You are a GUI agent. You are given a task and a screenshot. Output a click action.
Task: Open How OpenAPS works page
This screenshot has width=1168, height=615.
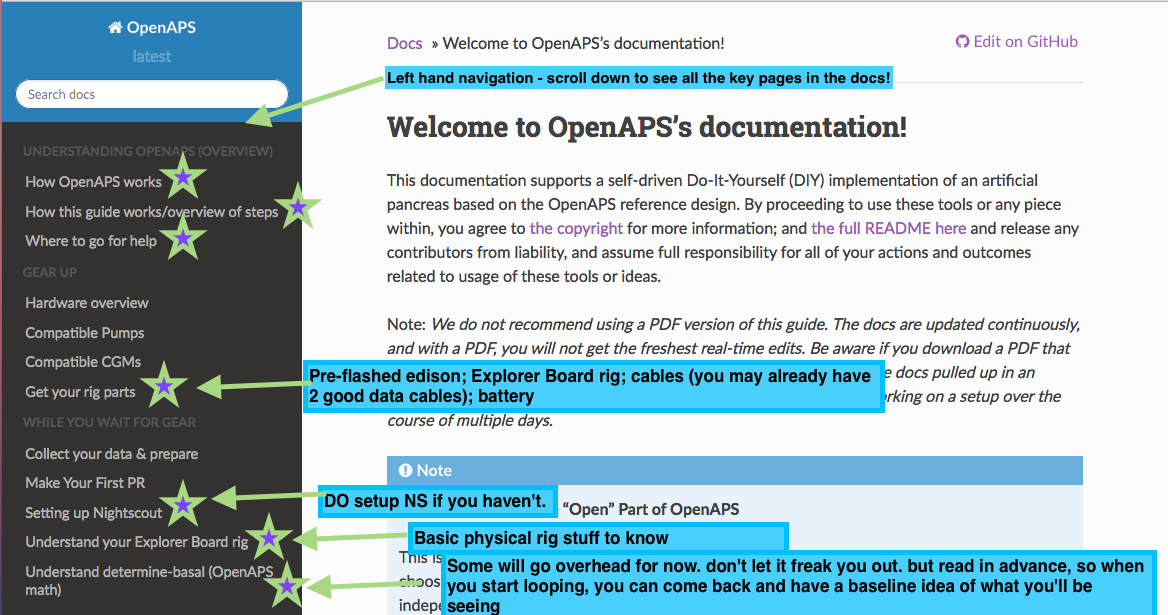[93, 182]
